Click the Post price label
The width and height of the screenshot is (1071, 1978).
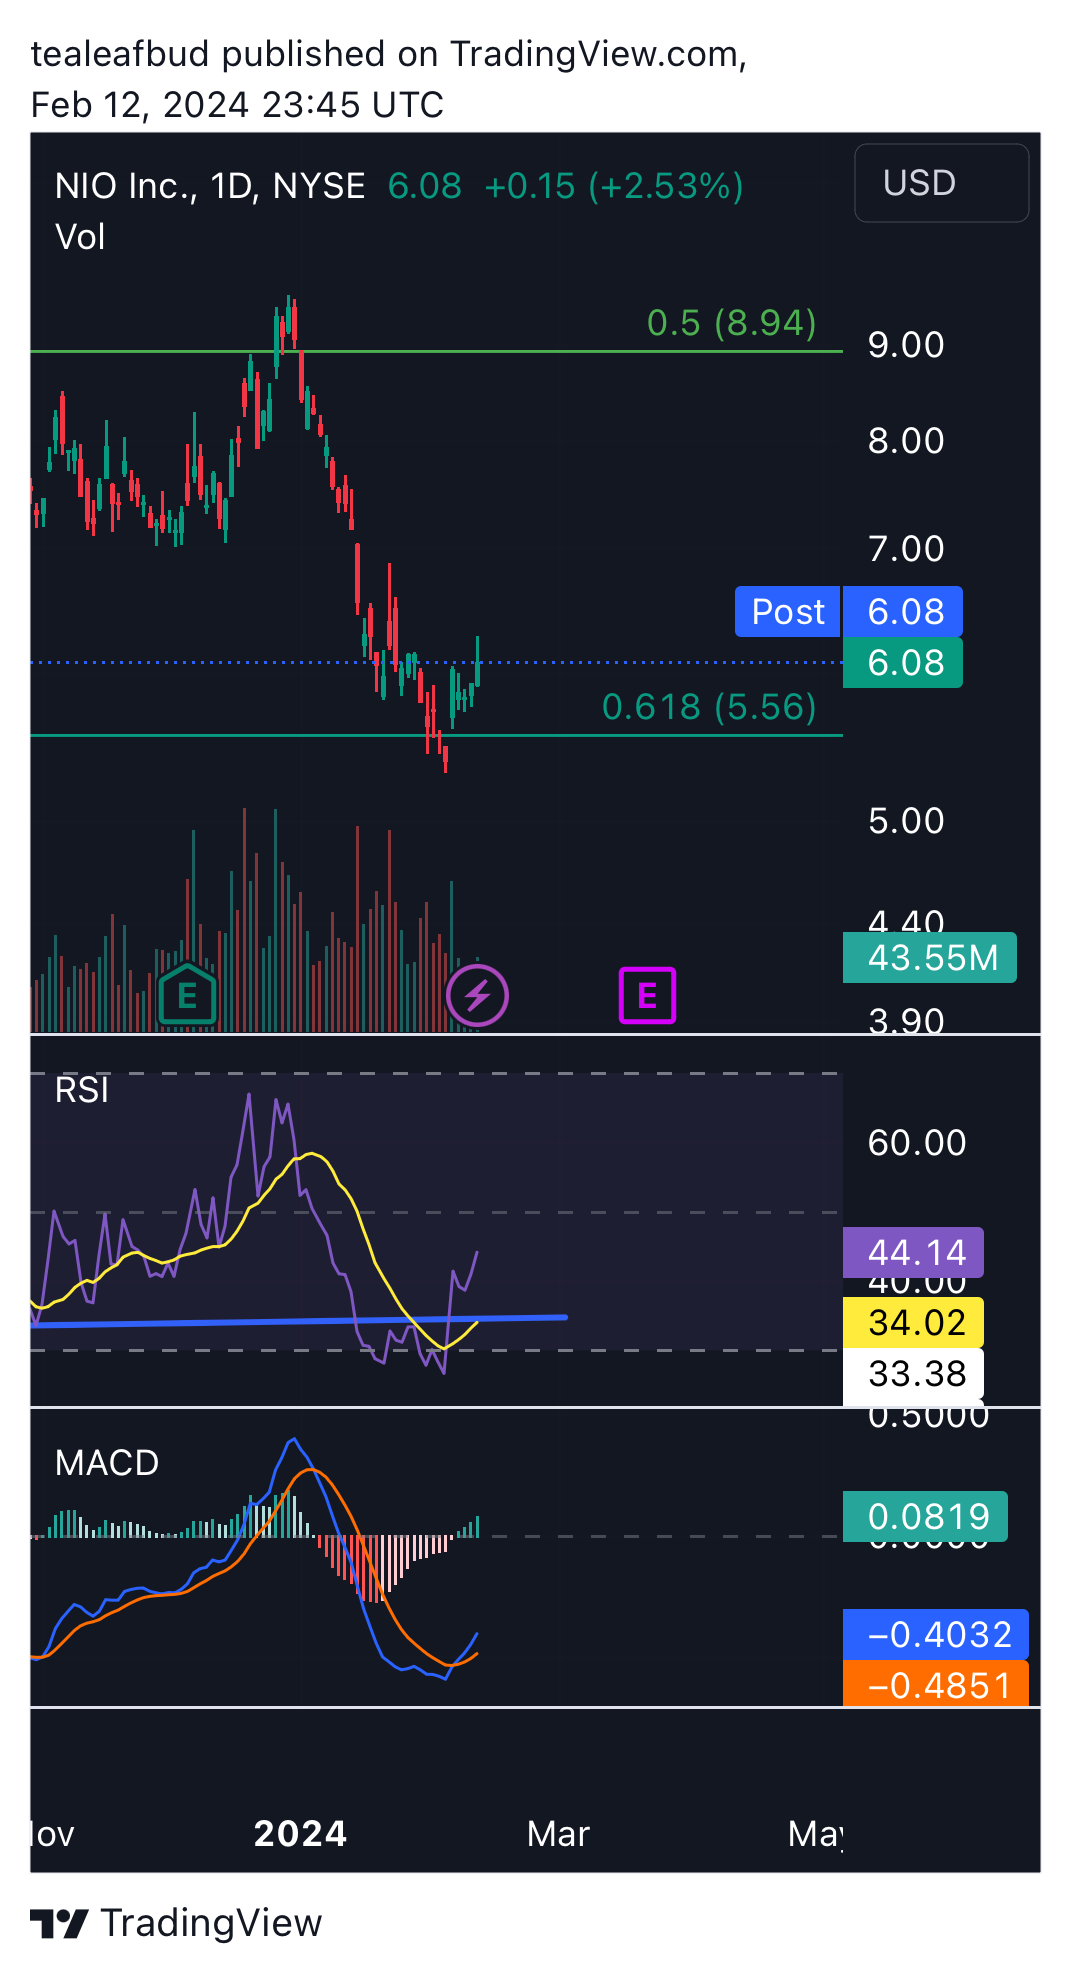coord(788,611)
